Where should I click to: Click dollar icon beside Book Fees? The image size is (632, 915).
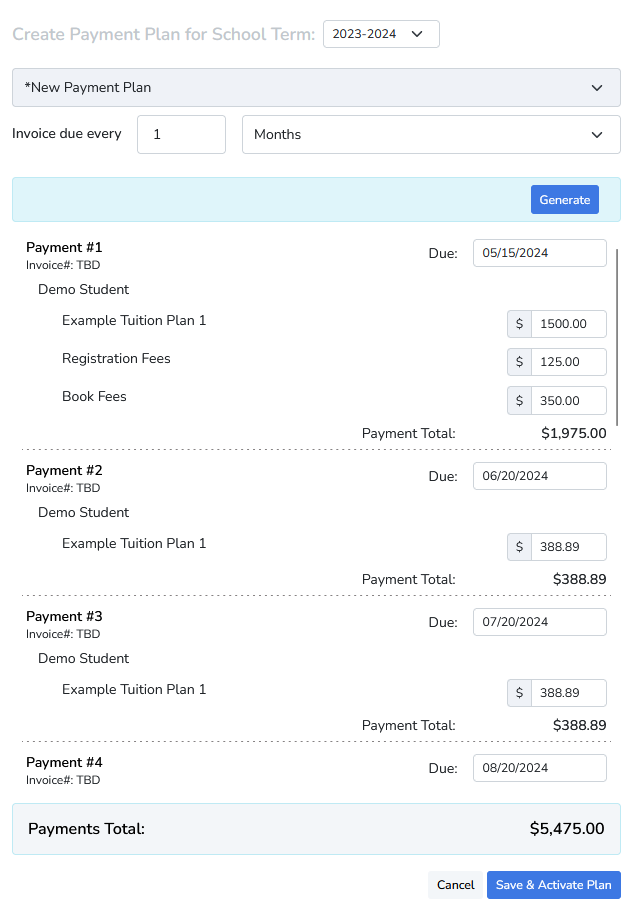click(519, 400)
